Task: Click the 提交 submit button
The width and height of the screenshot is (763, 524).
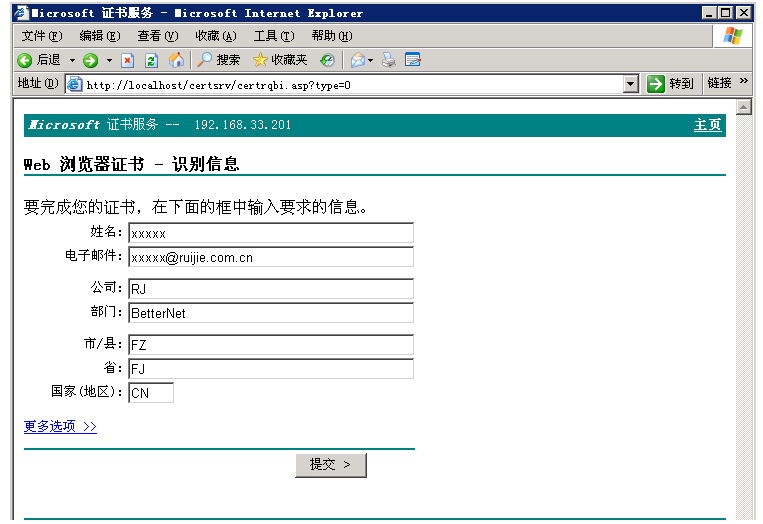Action: coord(330,465)
